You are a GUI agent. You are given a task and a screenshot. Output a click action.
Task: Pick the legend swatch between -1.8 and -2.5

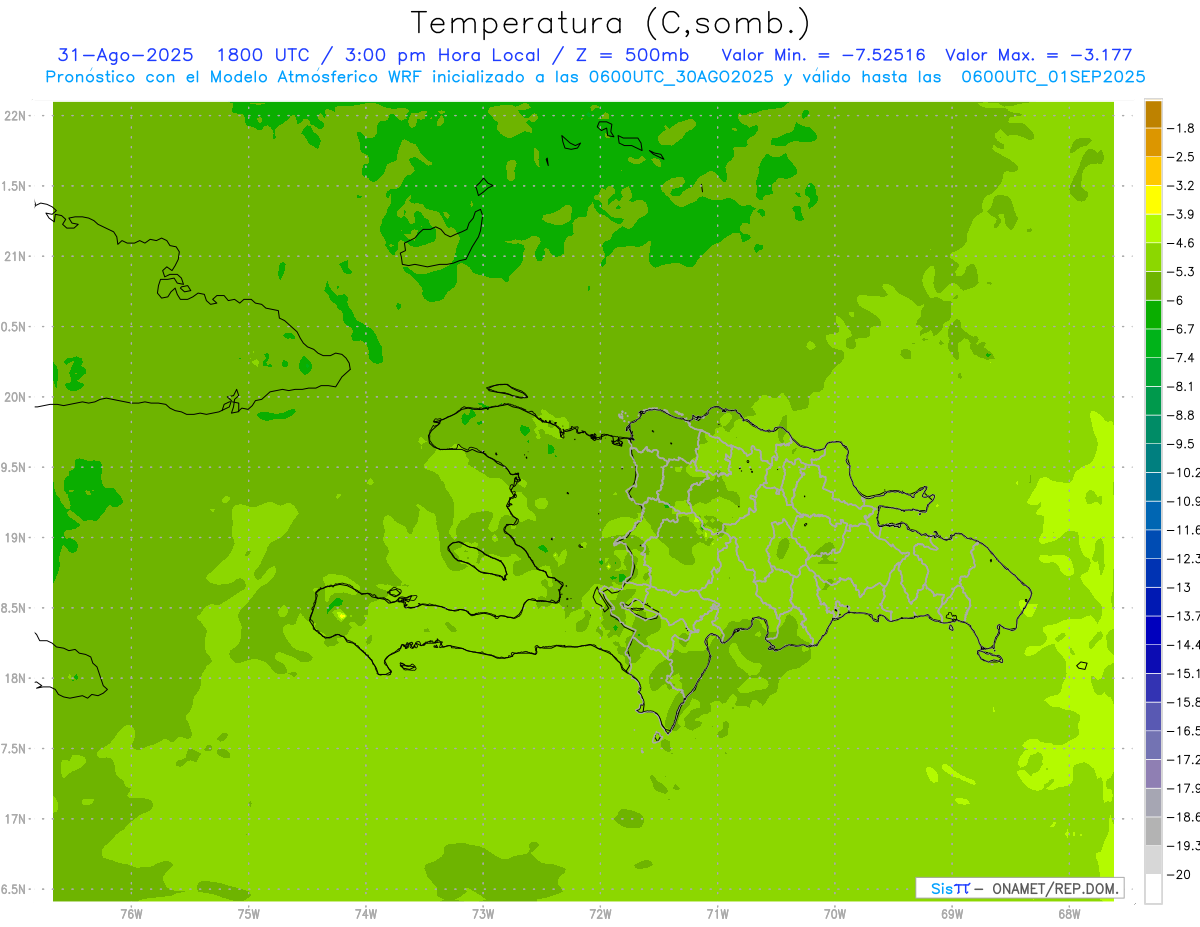[1153, 142]
